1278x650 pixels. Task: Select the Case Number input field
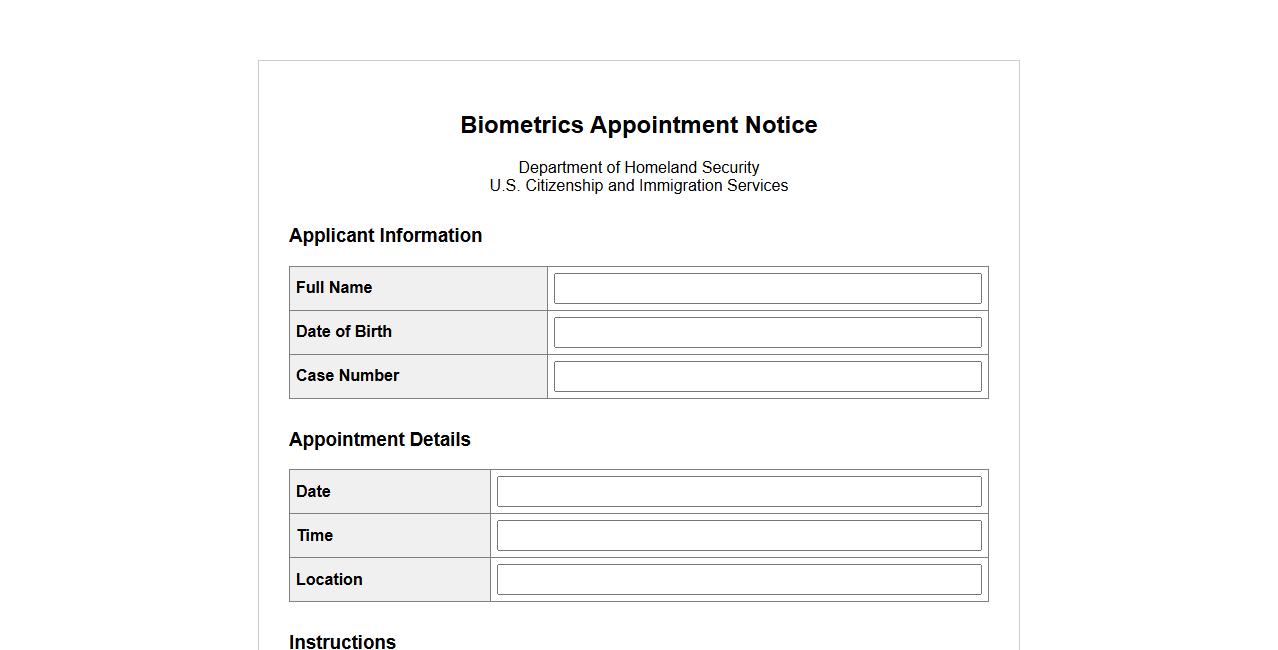[x=767, y=376]
